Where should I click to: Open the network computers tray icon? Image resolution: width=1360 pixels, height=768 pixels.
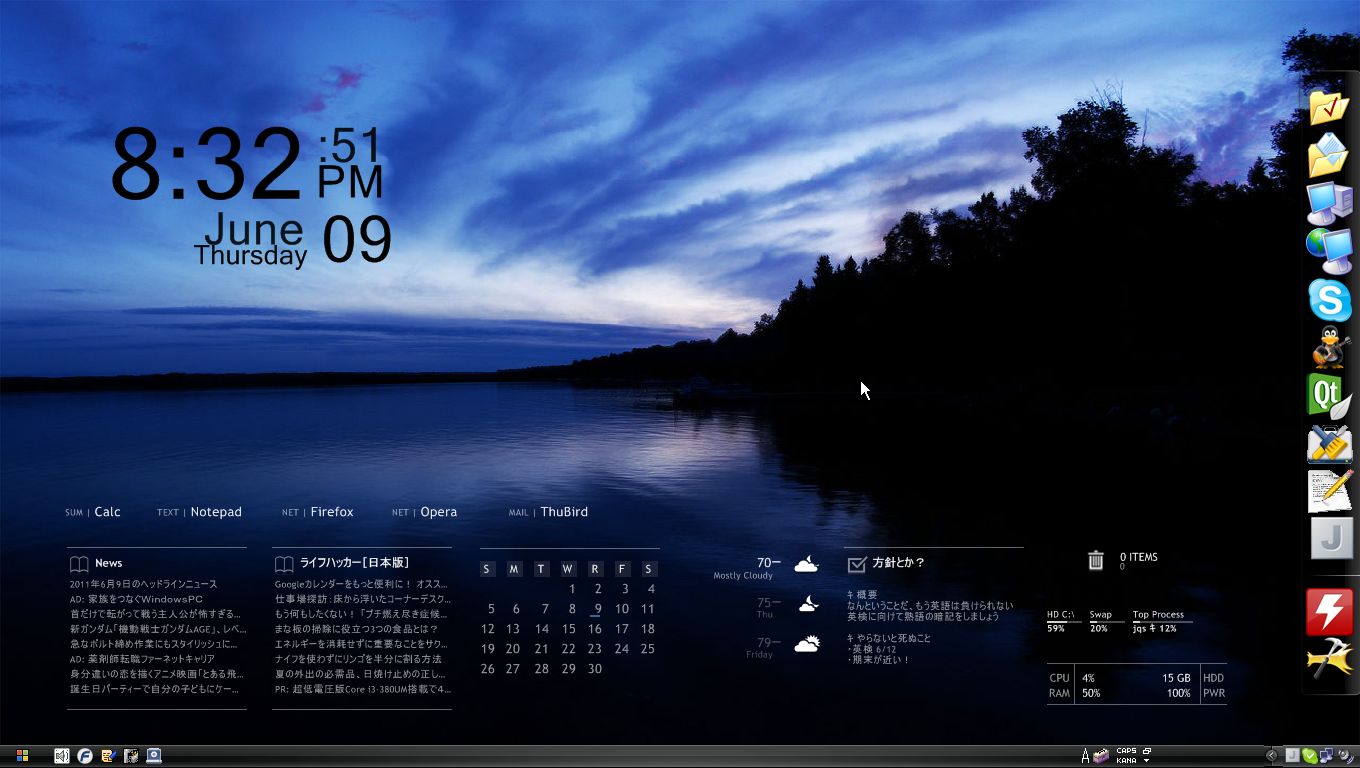(1326, 756)
